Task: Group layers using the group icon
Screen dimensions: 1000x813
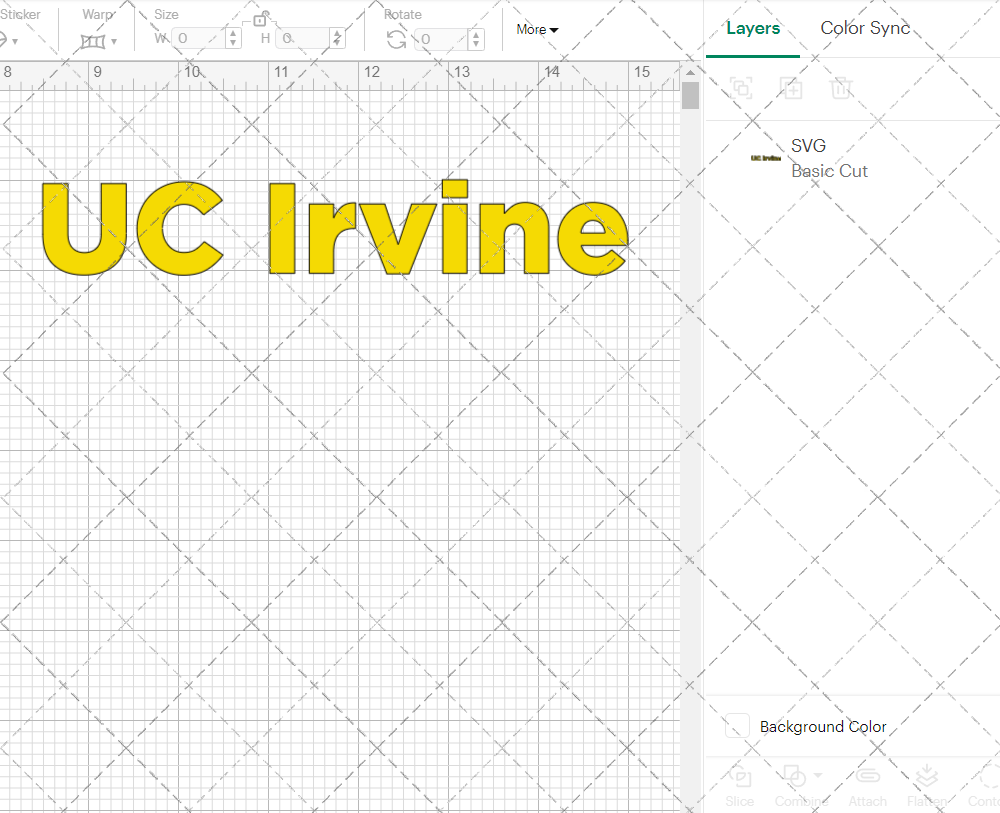Action: 741,88
